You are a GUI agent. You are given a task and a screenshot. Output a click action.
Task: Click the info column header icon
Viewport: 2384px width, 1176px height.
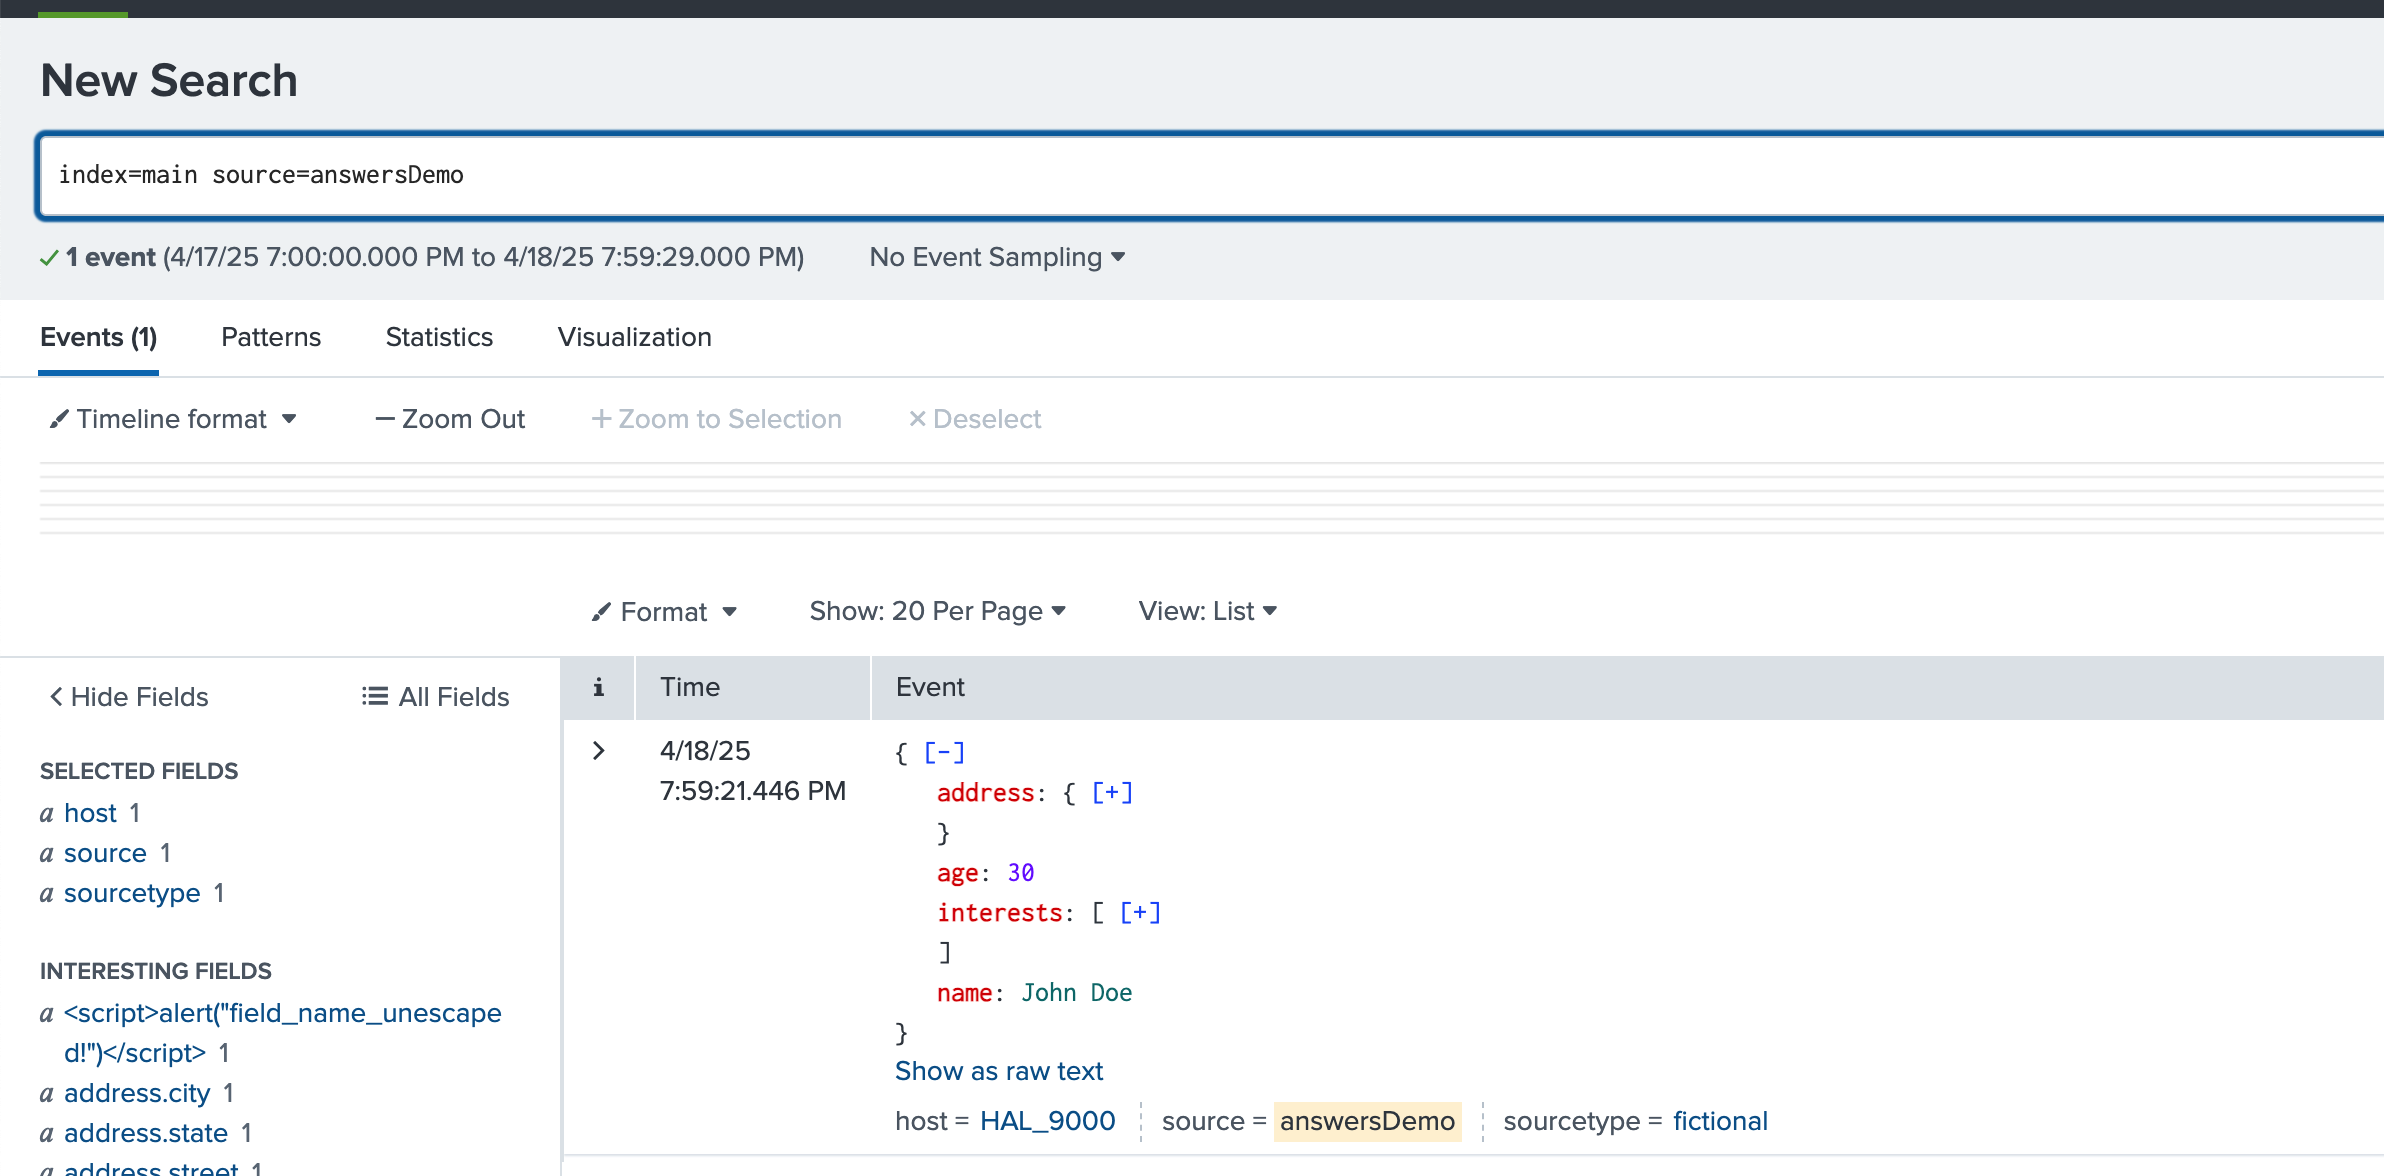[x=598, y=687]
